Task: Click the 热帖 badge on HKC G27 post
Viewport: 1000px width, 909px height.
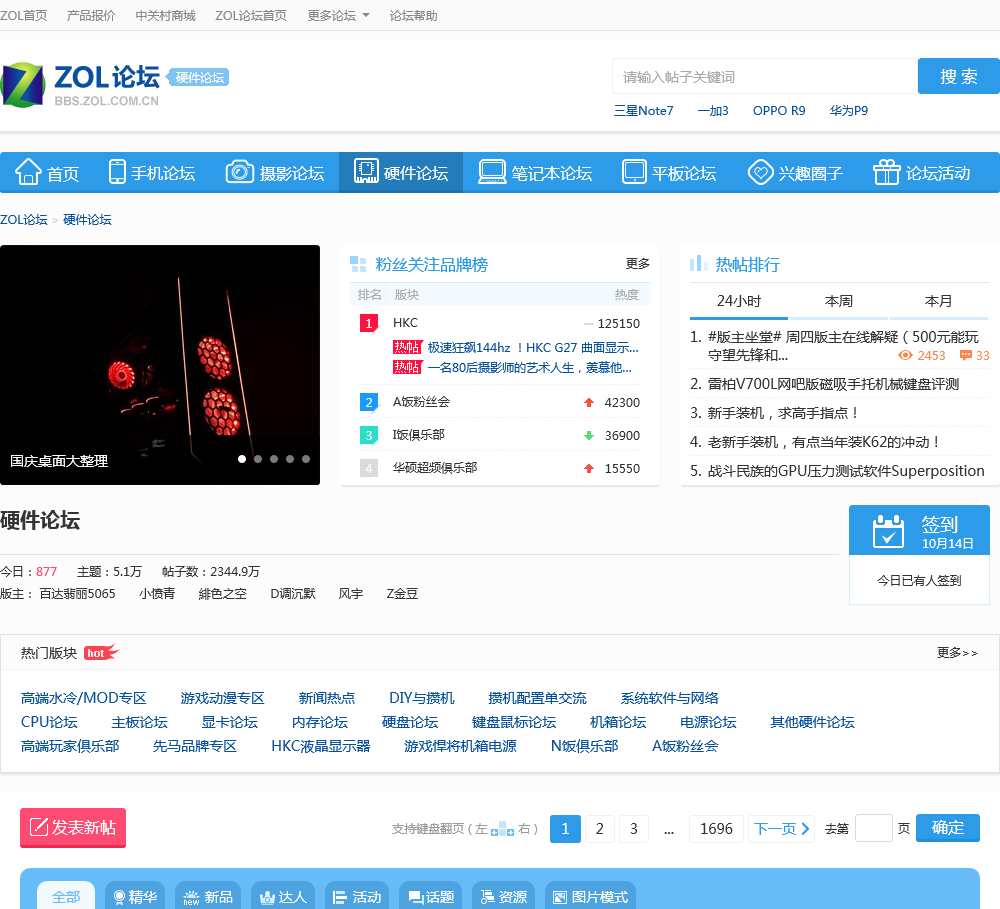Action: point(407,347)
